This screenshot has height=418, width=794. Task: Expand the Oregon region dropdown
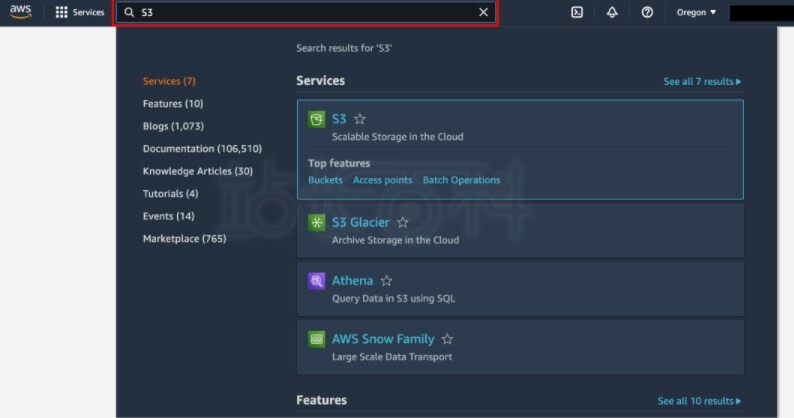pyautogui.click(x=696, y=12)
